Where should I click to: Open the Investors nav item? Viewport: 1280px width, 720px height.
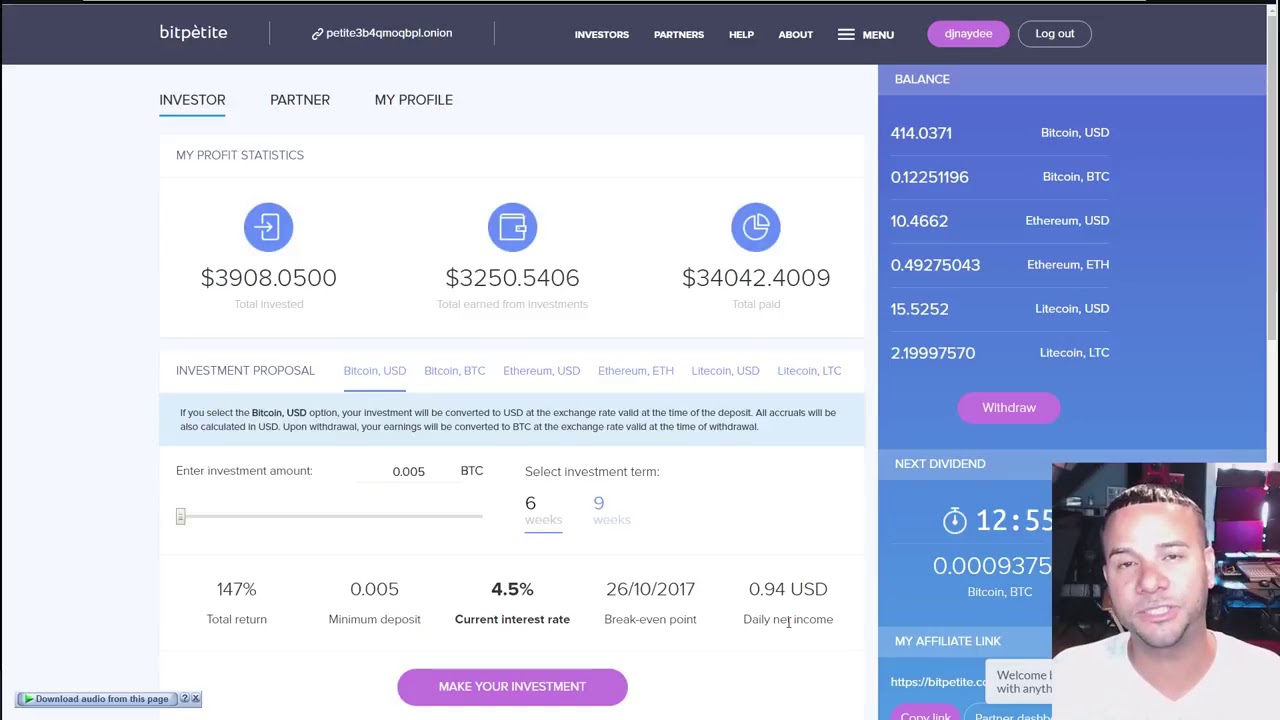pos(601,34)
